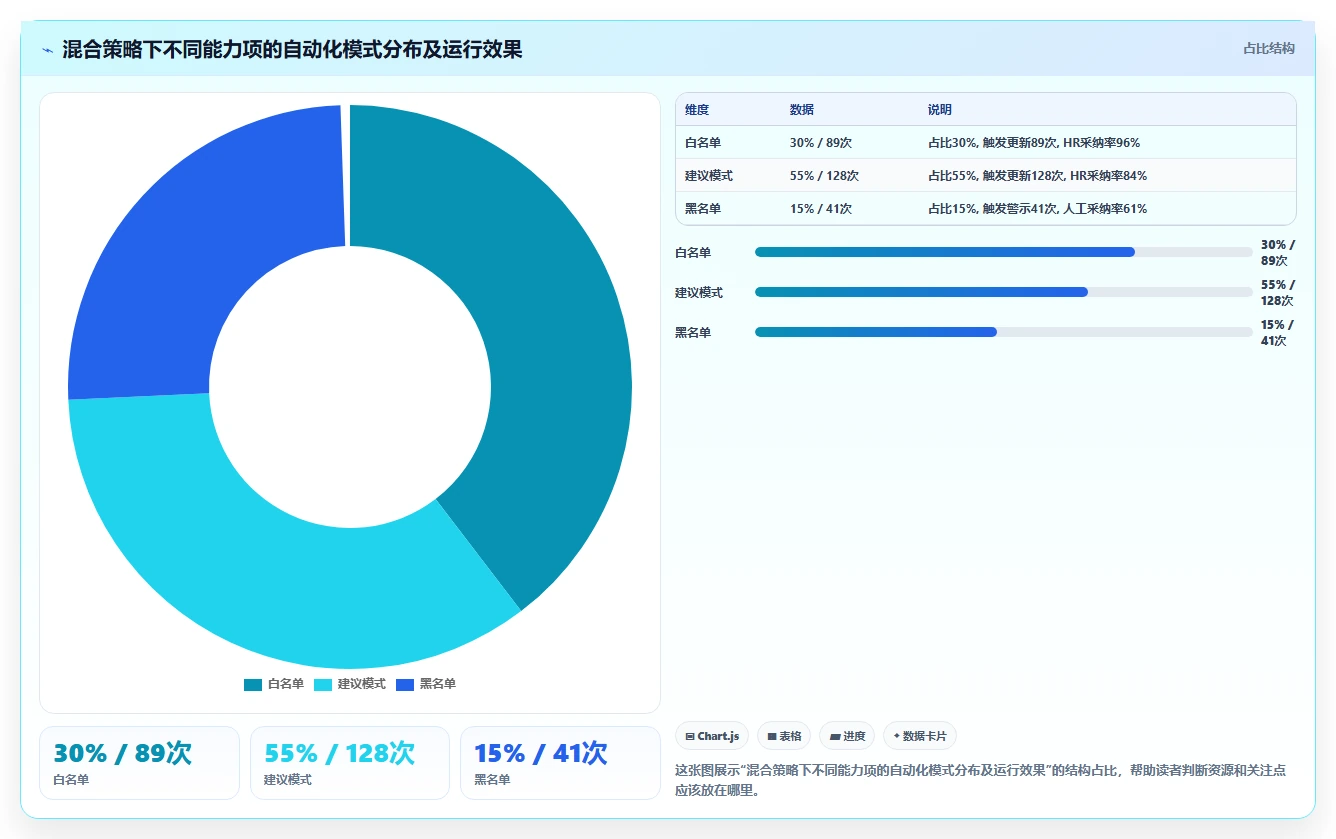Image resolution: width=1336 pixels, height=839 pixels.
Task: Click table cell 15% / 41次
Action: tap(820, 209)
